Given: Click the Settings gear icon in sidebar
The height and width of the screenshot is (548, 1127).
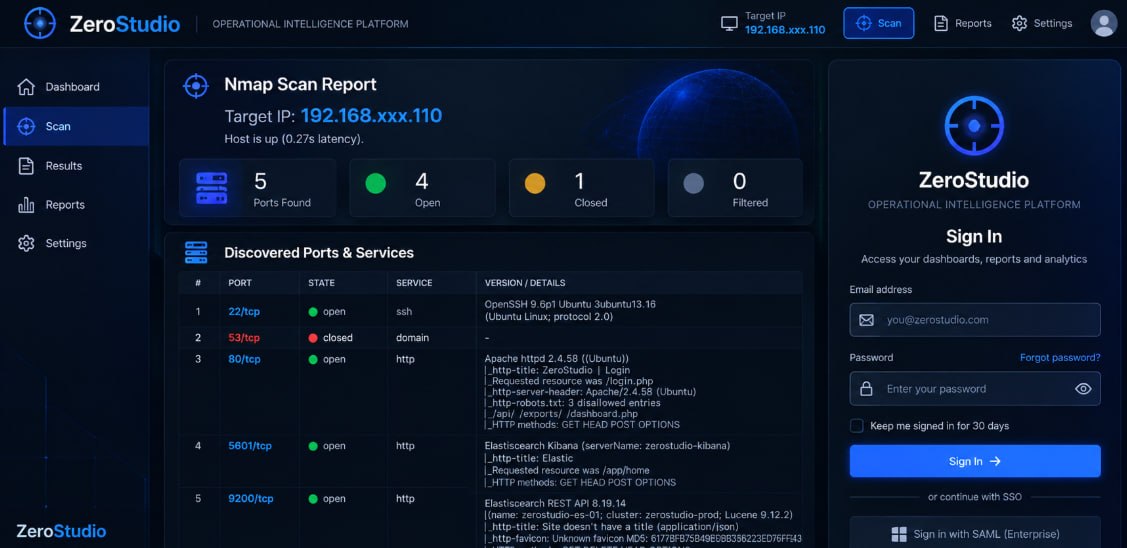Looking at the screenshot, I should [x=26, y=244].
